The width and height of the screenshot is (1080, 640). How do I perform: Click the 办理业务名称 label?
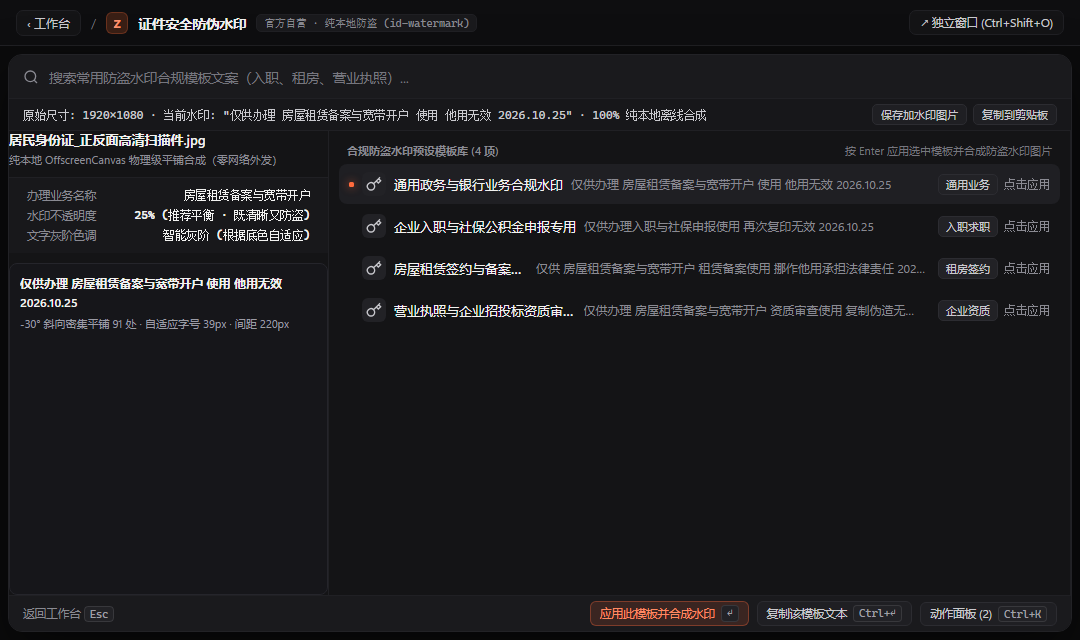pyautogui.click(x=61, y=195)
